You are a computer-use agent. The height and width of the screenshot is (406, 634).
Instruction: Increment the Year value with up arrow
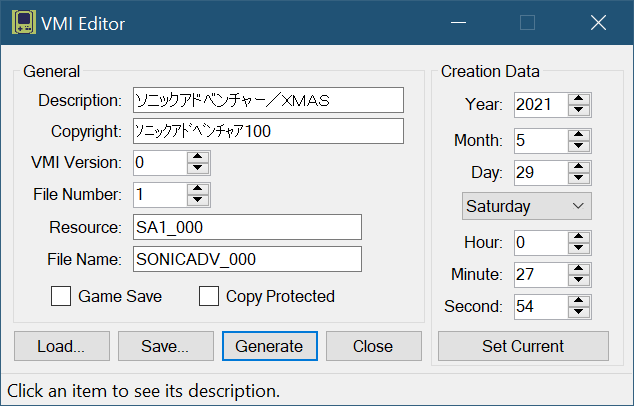tap(579, 98)
